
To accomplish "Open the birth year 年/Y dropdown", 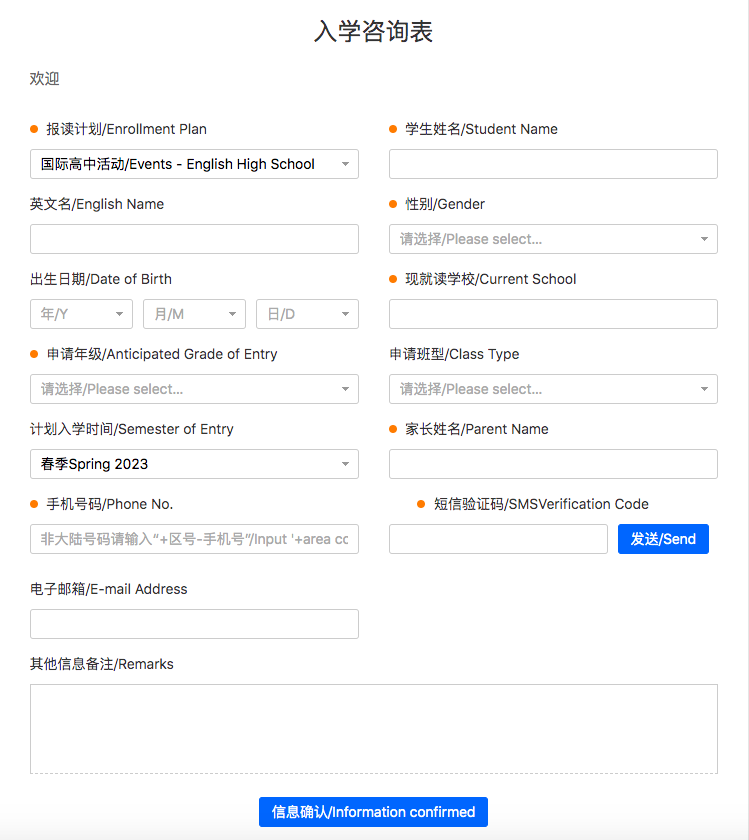I will click(81, 314).
